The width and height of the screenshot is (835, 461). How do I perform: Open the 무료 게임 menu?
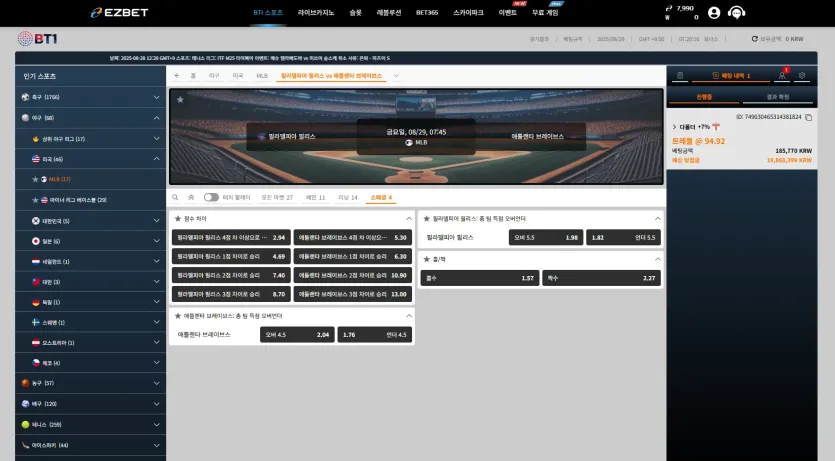tap(545, 13)
